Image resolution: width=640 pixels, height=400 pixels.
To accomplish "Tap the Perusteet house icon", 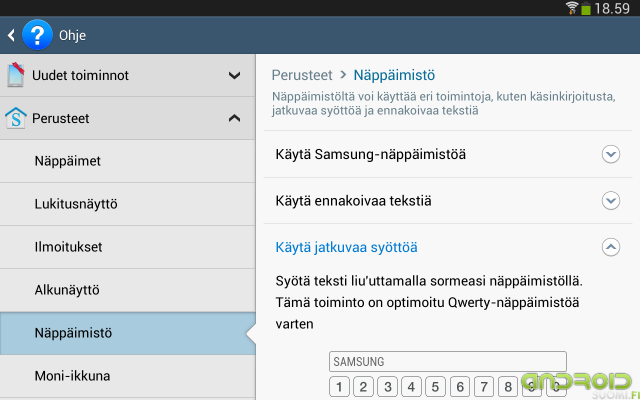I will [x=16, y=118].
